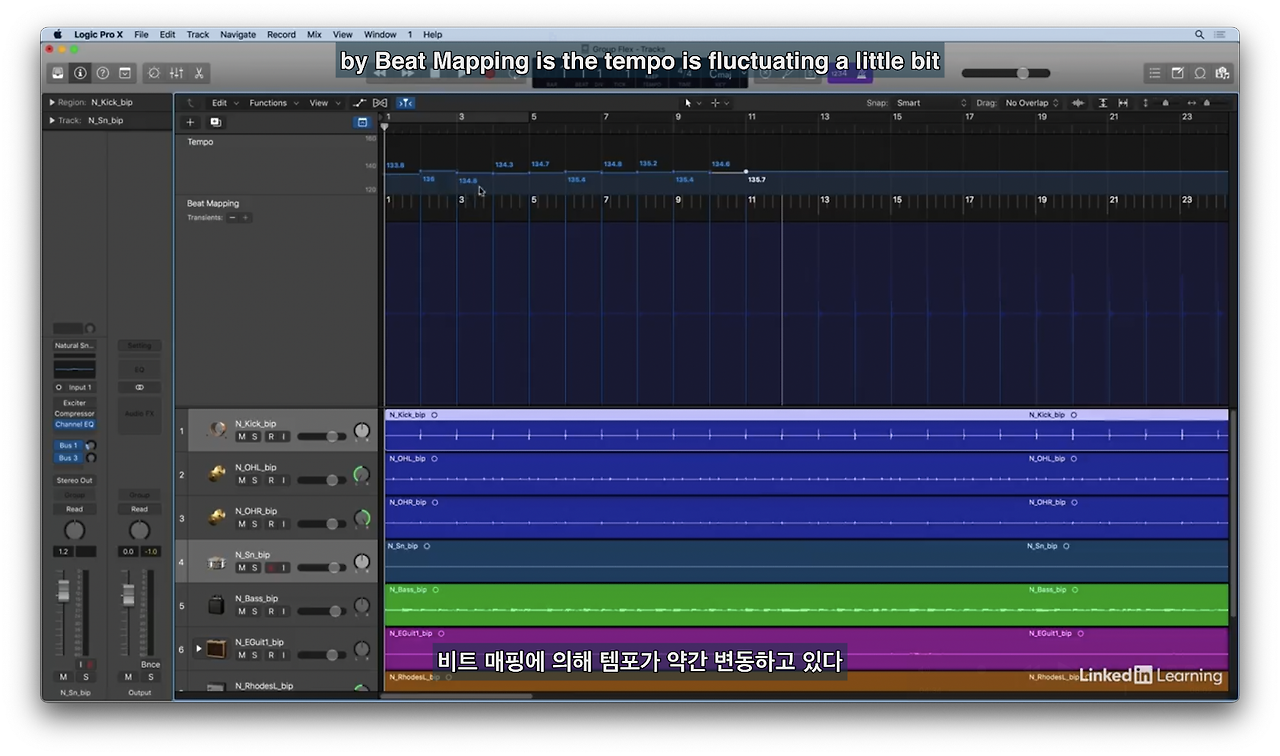Click the Bnce bounce button
Image resolution: width=1280 pixels, height=756 pixels.
pos(150,664)
